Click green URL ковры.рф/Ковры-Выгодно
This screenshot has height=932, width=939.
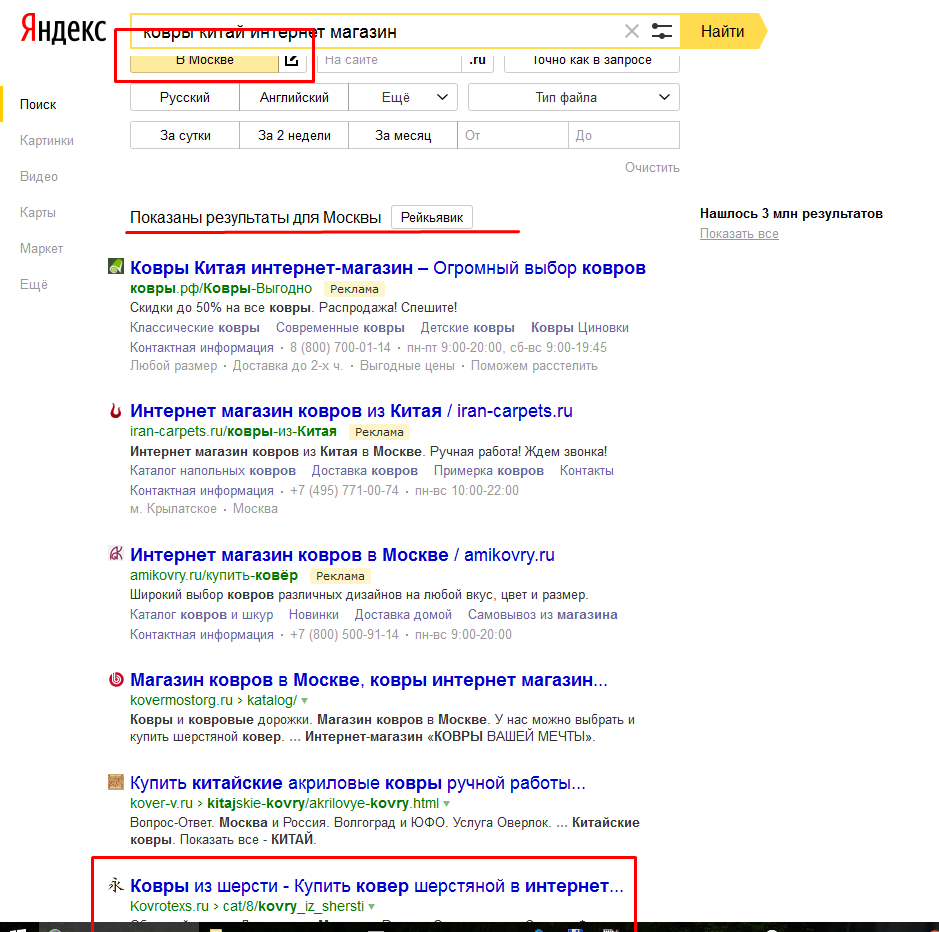(x=221, y=288)
